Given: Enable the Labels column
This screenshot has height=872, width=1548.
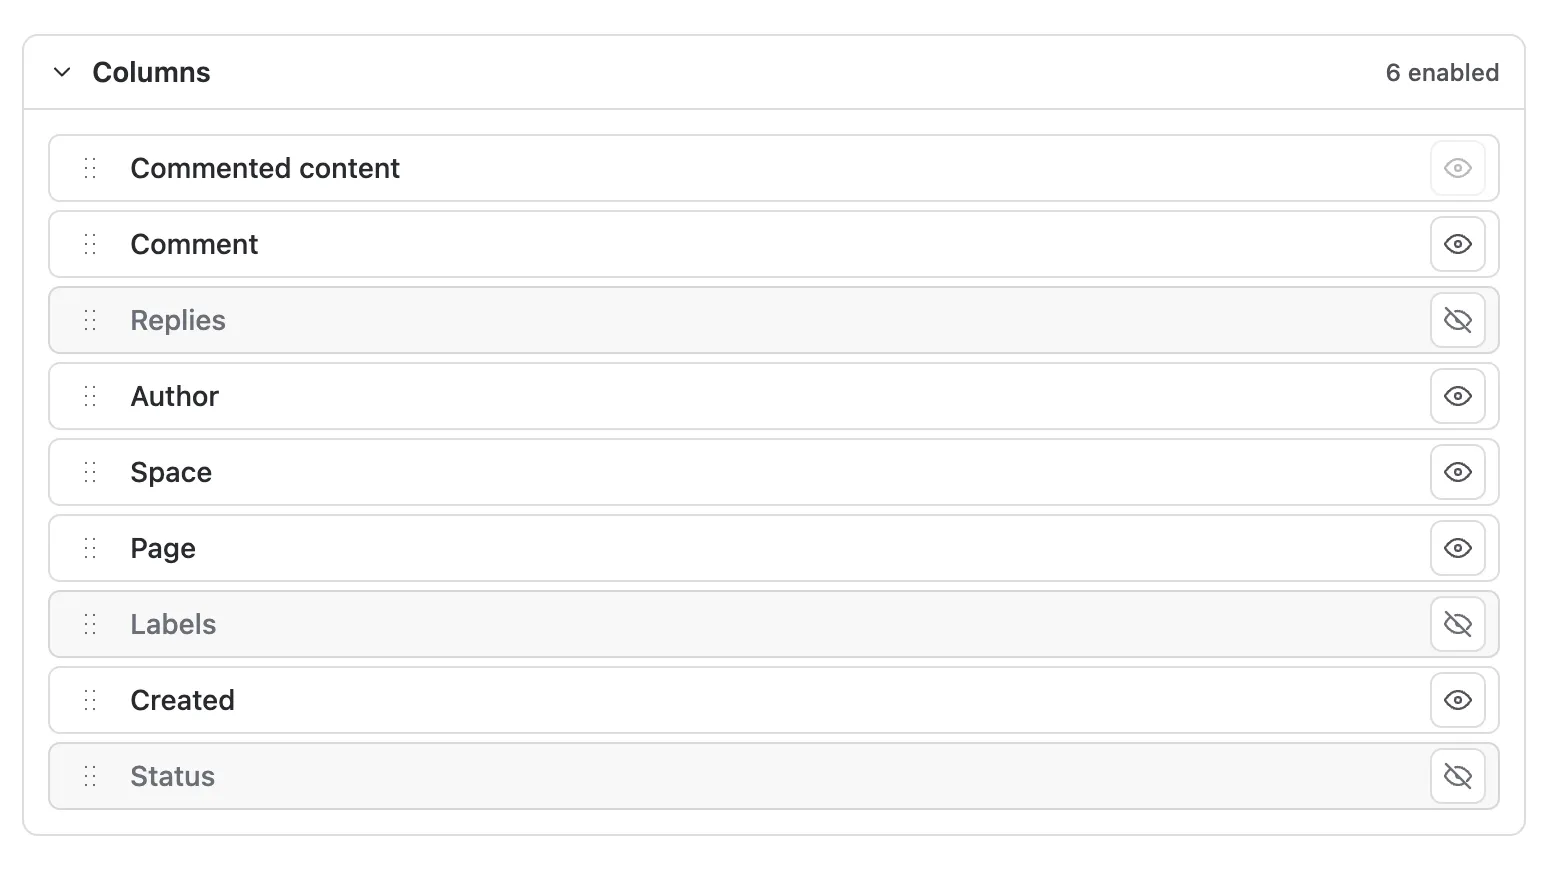Looking at the screenshot, I should click(x=1457, y=624).
